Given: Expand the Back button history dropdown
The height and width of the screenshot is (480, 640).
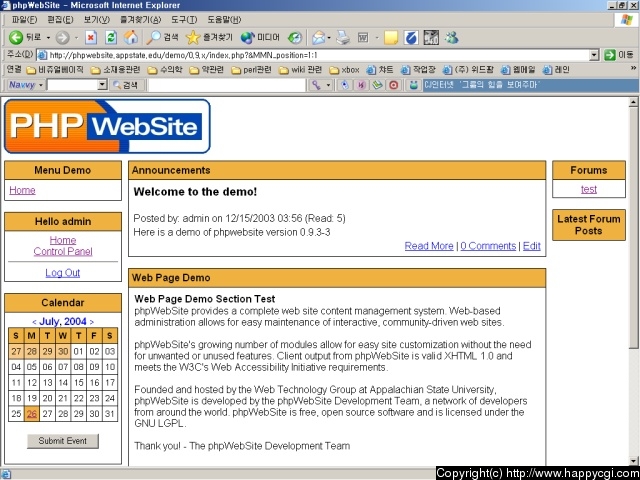Looking at the screenshot, I should coord(48,38).
